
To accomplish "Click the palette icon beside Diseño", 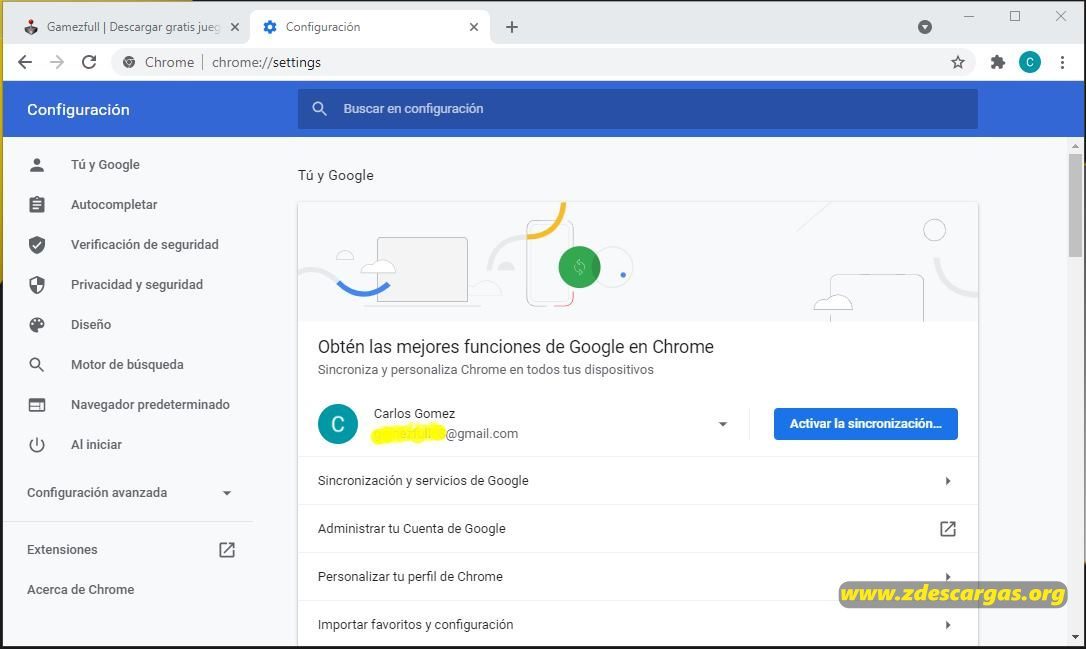I will (x=37, y=325).
